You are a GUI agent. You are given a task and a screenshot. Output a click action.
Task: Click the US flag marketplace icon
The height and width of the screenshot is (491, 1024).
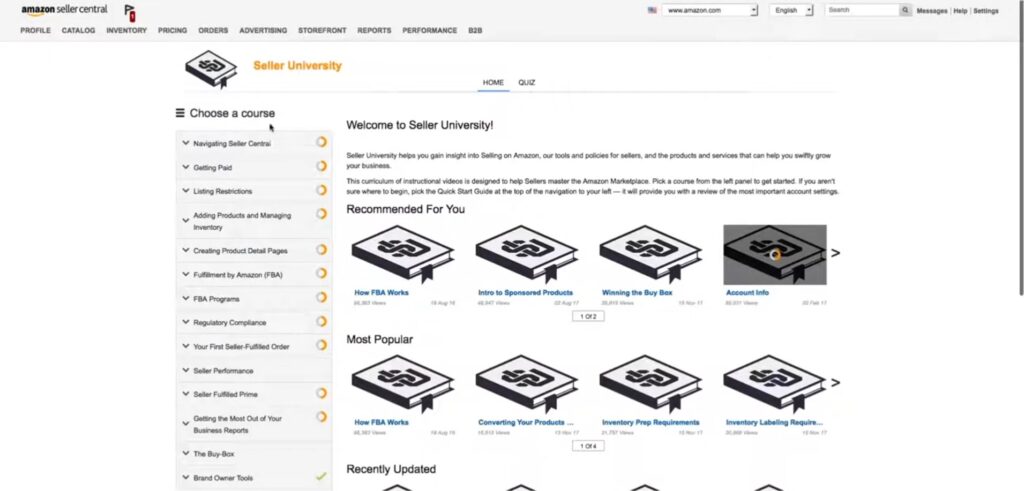pyautogui.click(x=652, y=10)
